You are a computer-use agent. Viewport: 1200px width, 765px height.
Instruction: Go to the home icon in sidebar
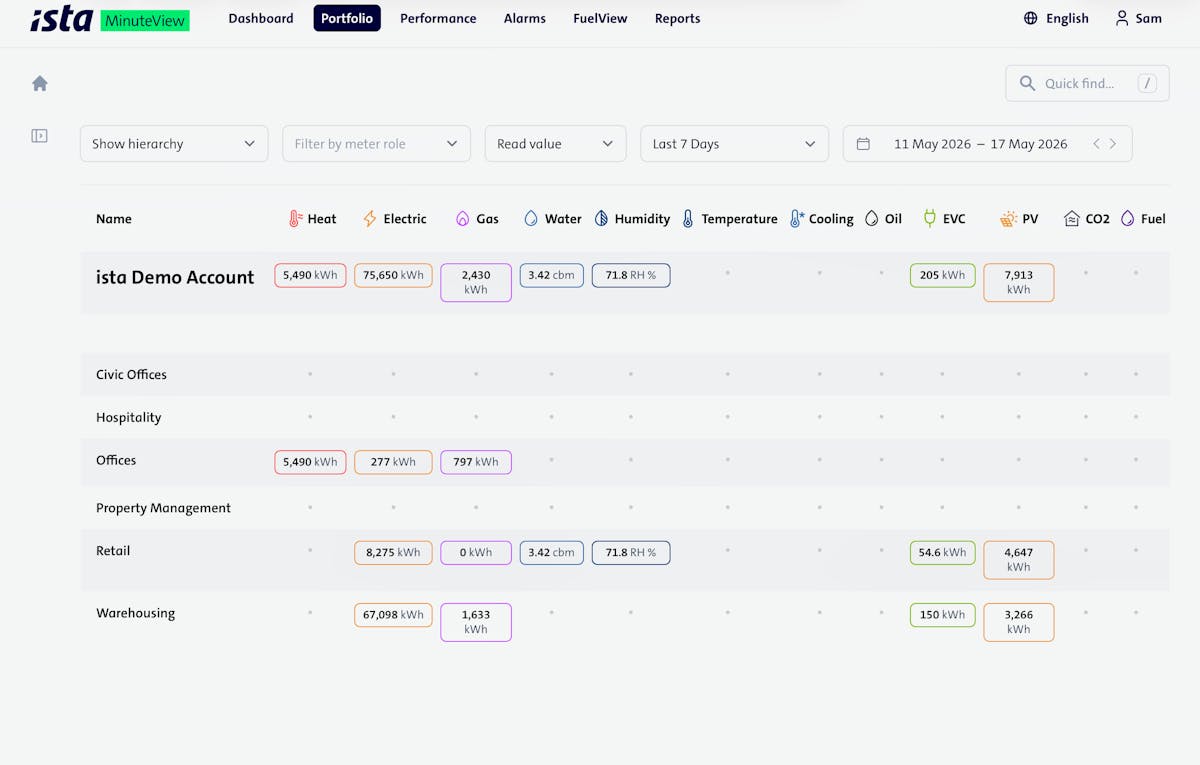click(x=40, y=84)
